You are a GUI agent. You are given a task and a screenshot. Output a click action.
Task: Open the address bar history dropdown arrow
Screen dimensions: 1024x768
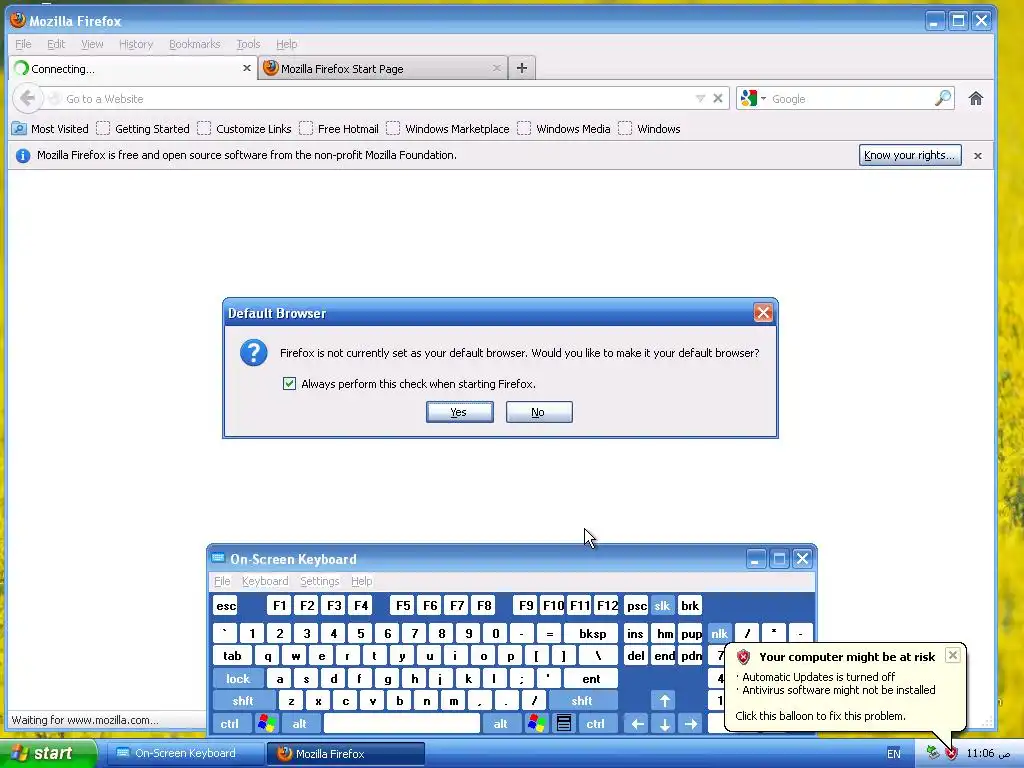click(700, 99)
